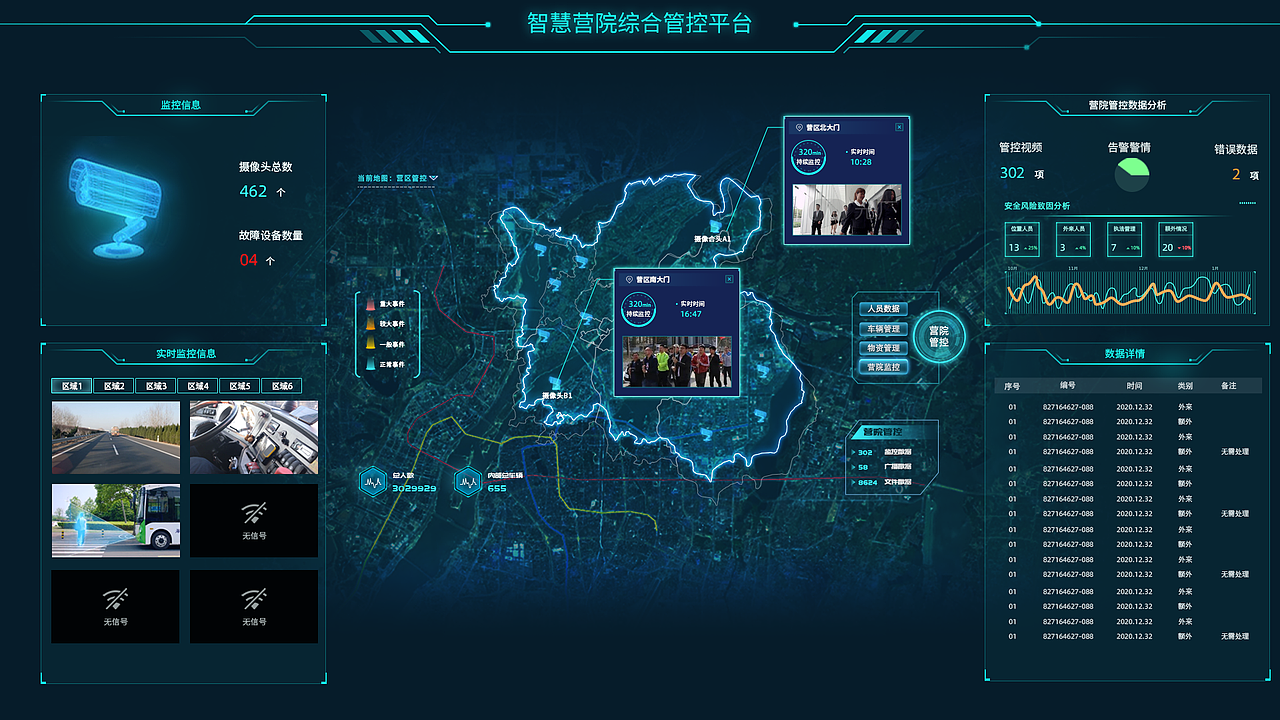Toggle visibility of 较大事件 events layer
The height and width of the screenshot is (720, 1280).
pos(370,323)
